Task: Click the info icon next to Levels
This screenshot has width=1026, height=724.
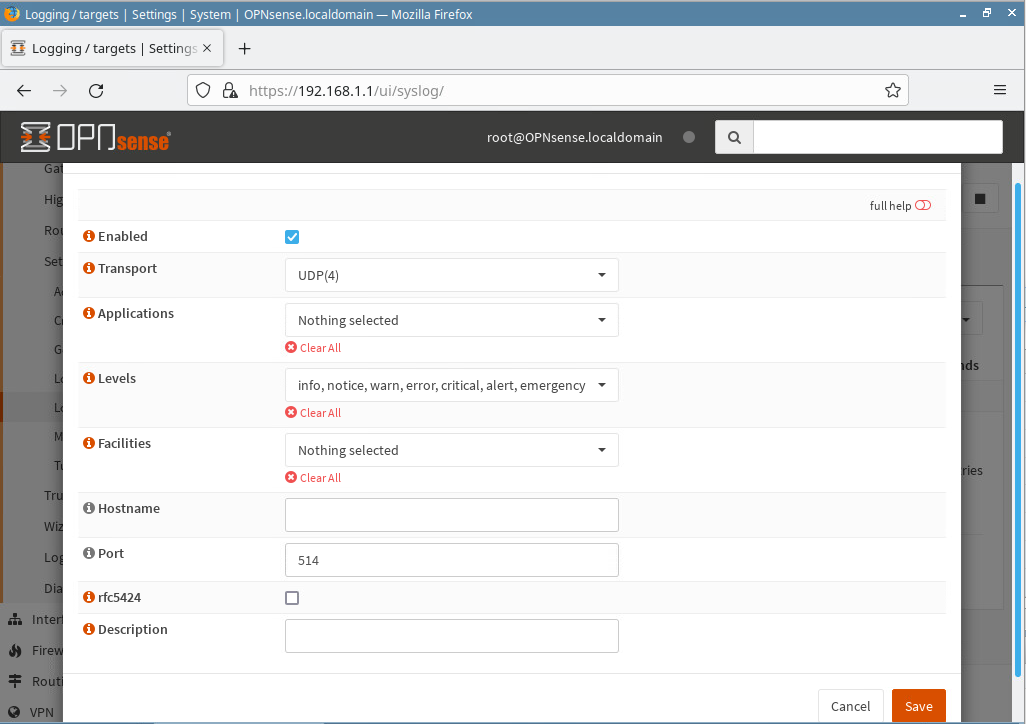Action: coord(89,379)
